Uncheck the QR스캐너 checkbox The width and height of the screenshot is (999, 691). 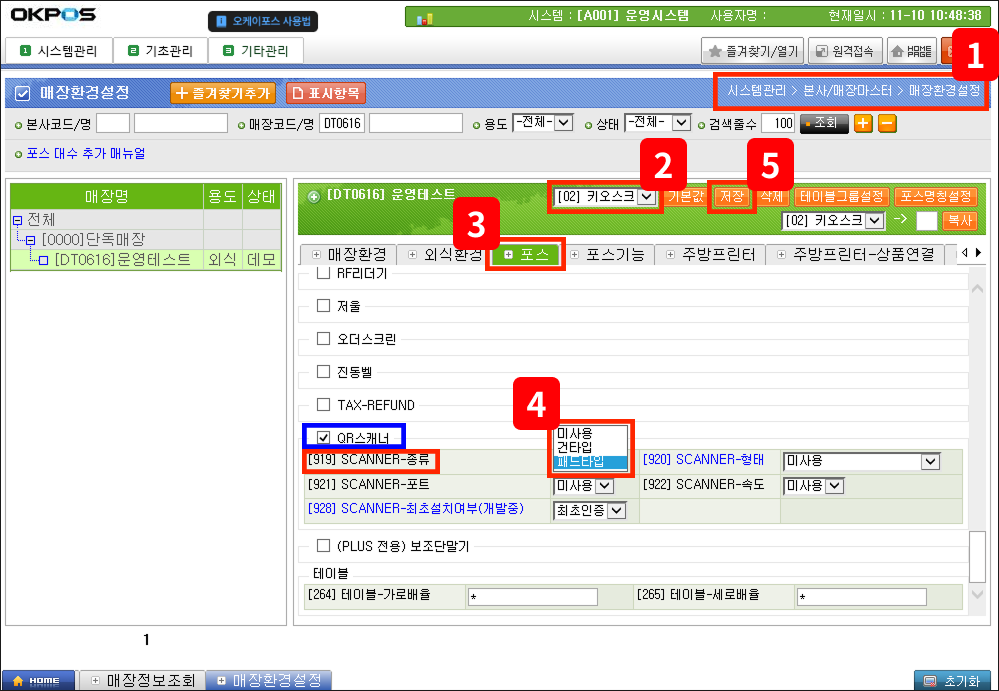click(x=323, y=437)
